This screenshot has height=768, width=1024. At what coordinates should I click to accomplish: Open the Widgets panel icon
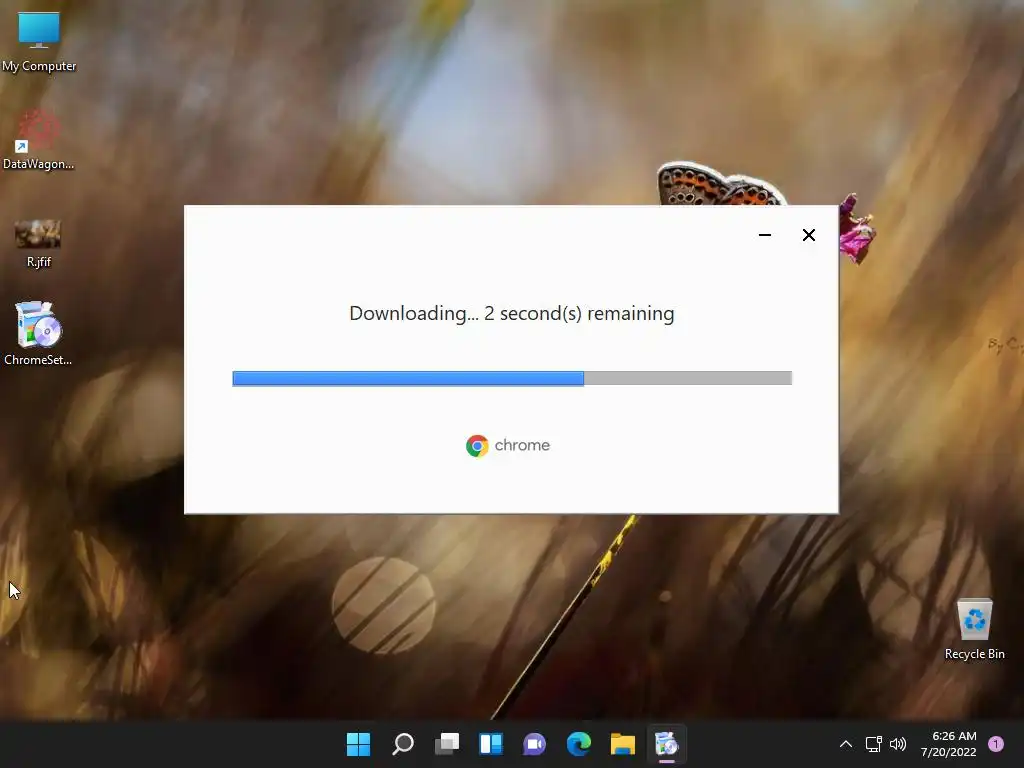491,744
